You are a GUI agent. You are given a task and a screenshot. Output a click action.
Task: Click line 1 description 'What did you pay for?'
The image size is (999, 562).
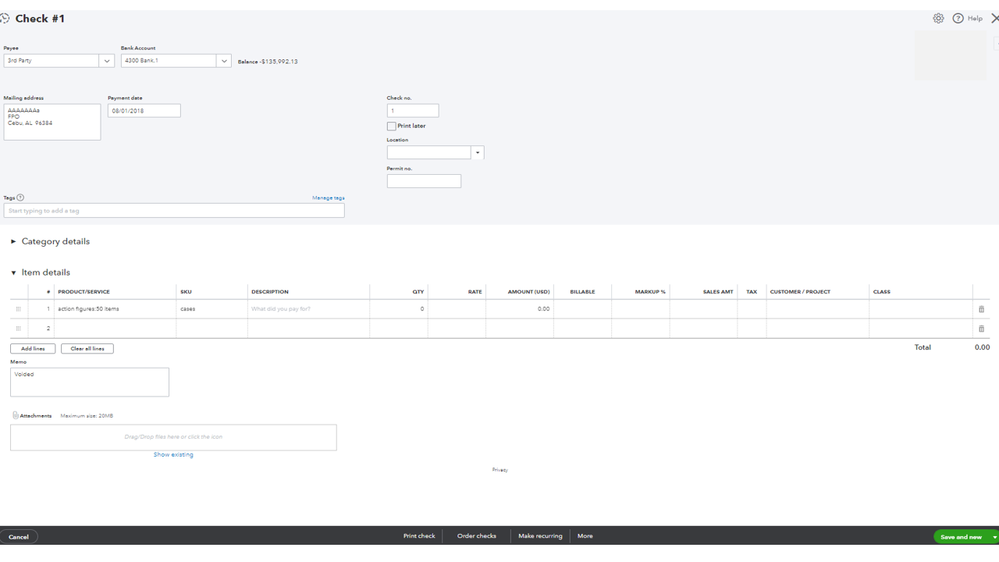tap(308, 309)
